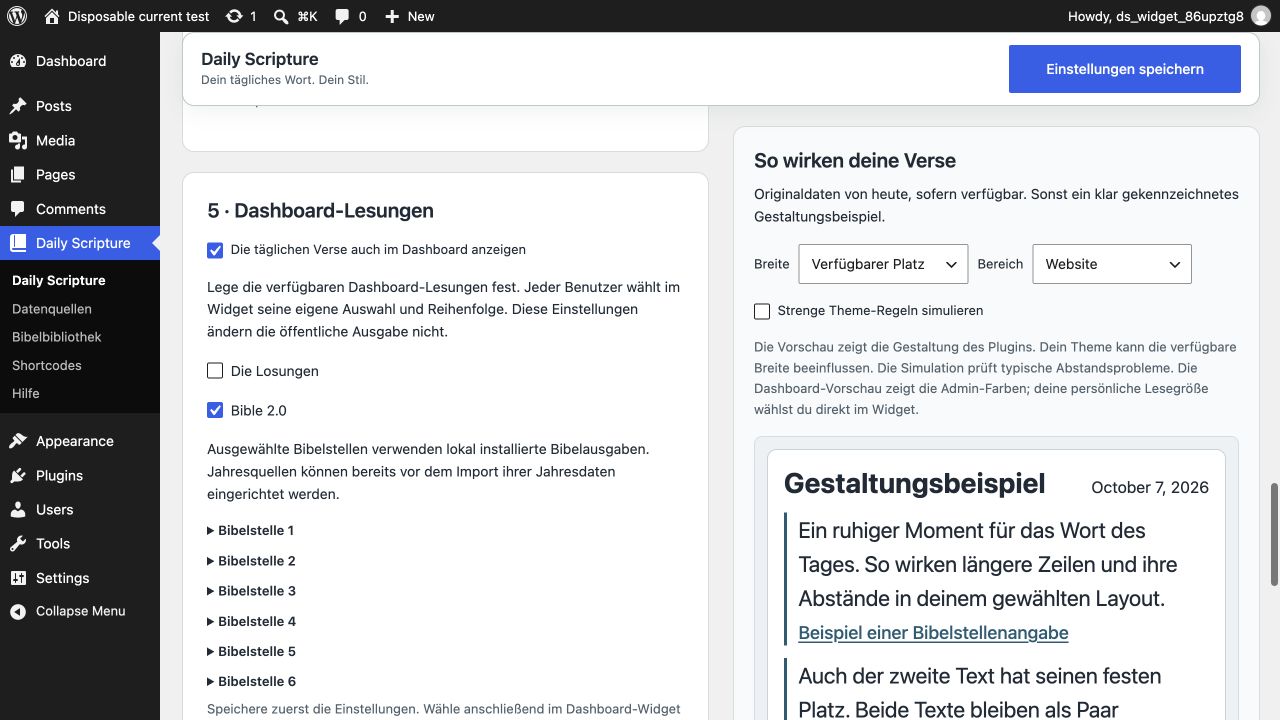Enable Strenge Theme-Regeln simulieren checkbox
Screen dimensions: 1280x720
762,311
